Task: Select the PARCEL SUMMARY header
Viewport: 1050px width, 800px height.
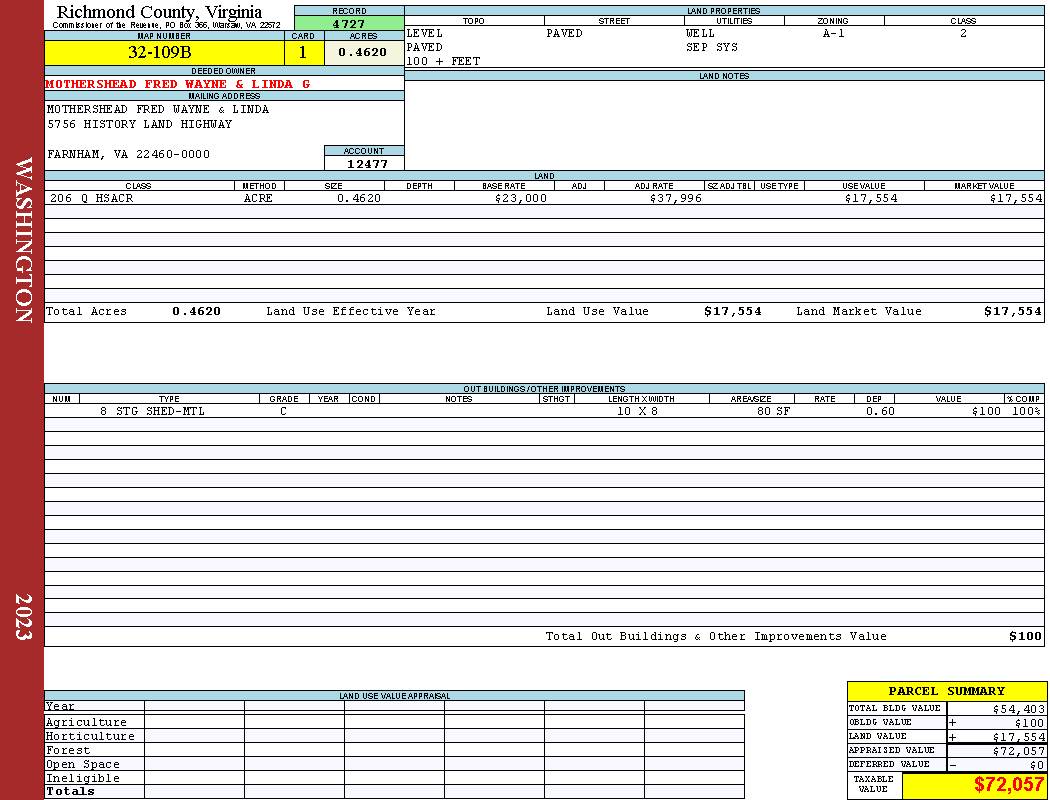Action: (947, 691)
